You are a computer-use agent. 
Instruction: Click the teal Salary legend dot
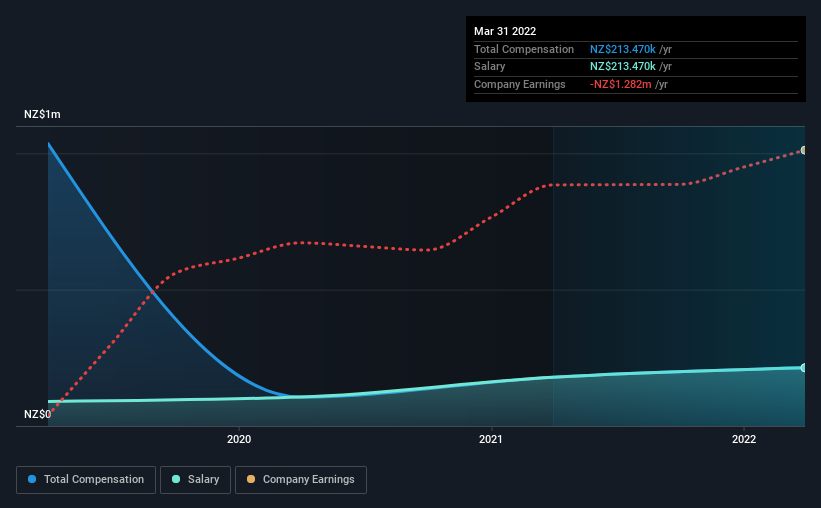point(176,479)
